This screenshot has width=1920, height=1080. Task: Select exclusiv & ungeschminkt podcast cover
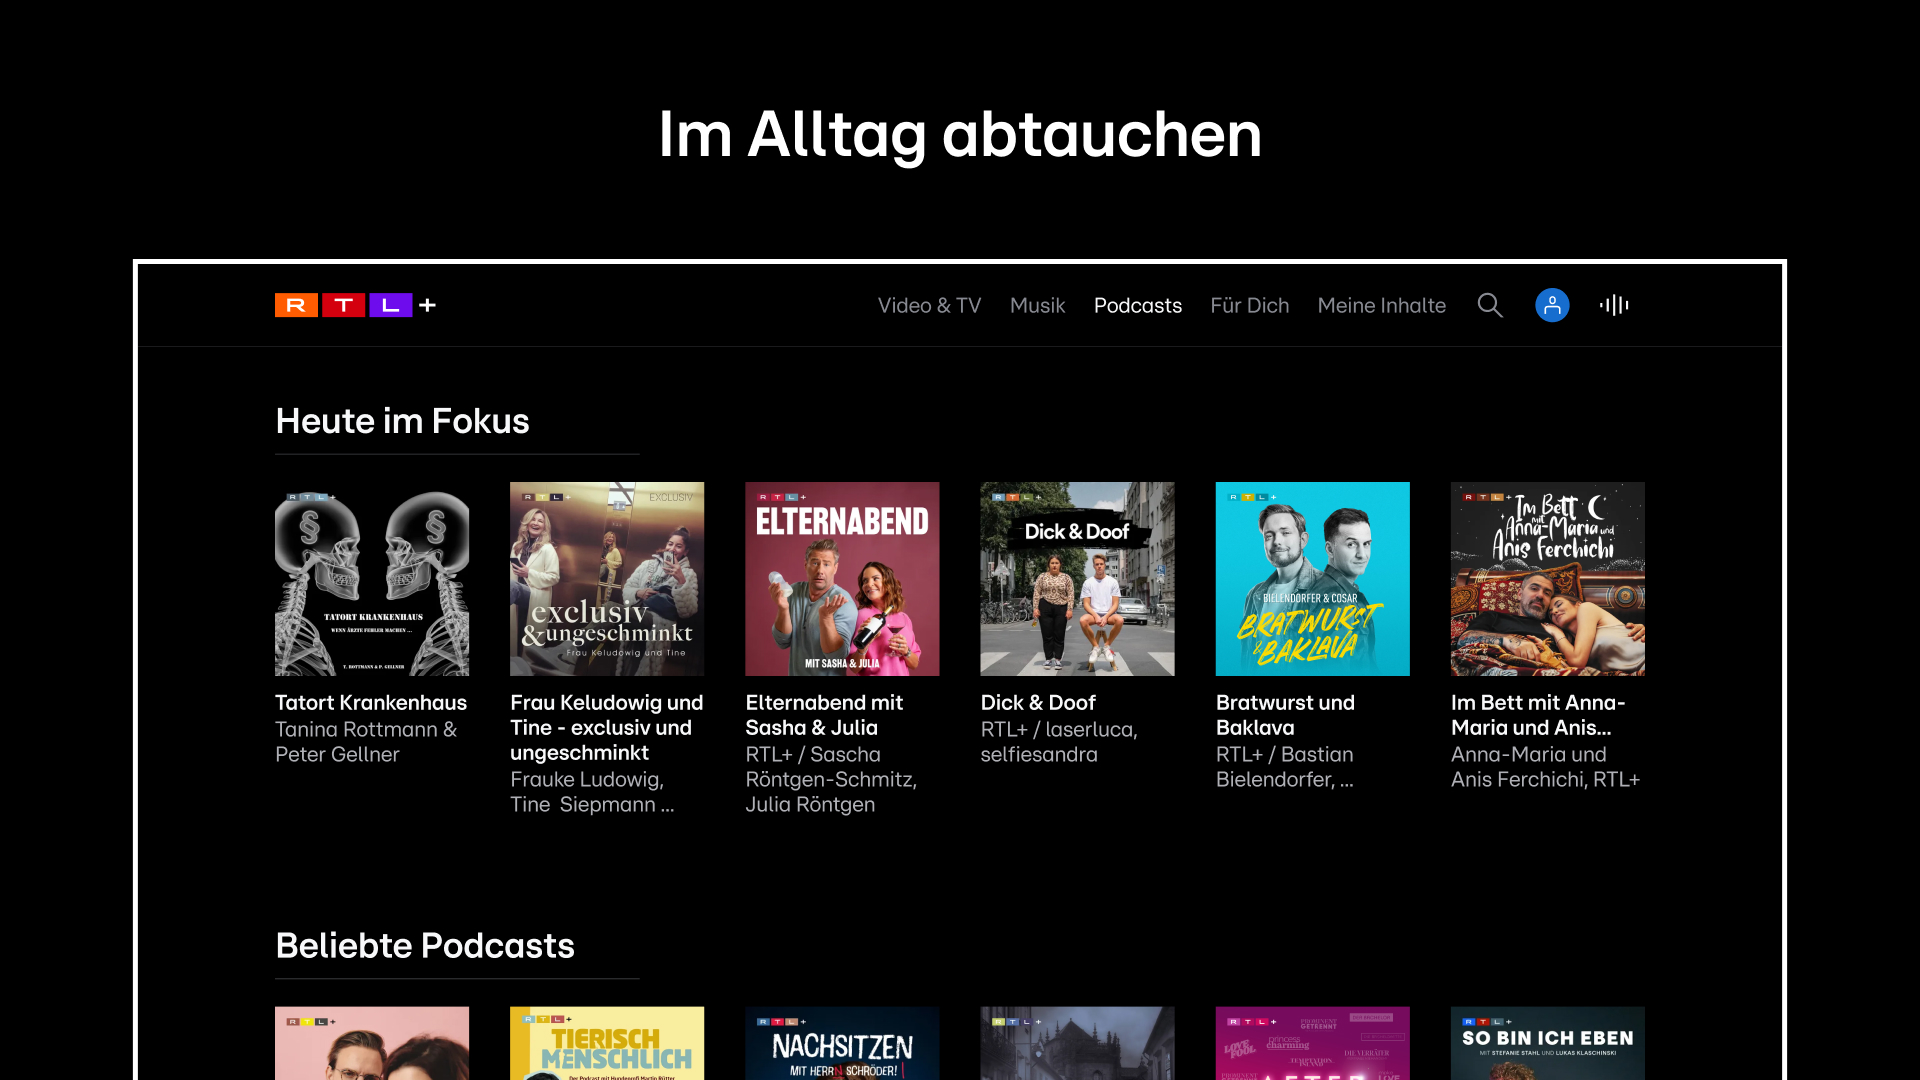607,579
